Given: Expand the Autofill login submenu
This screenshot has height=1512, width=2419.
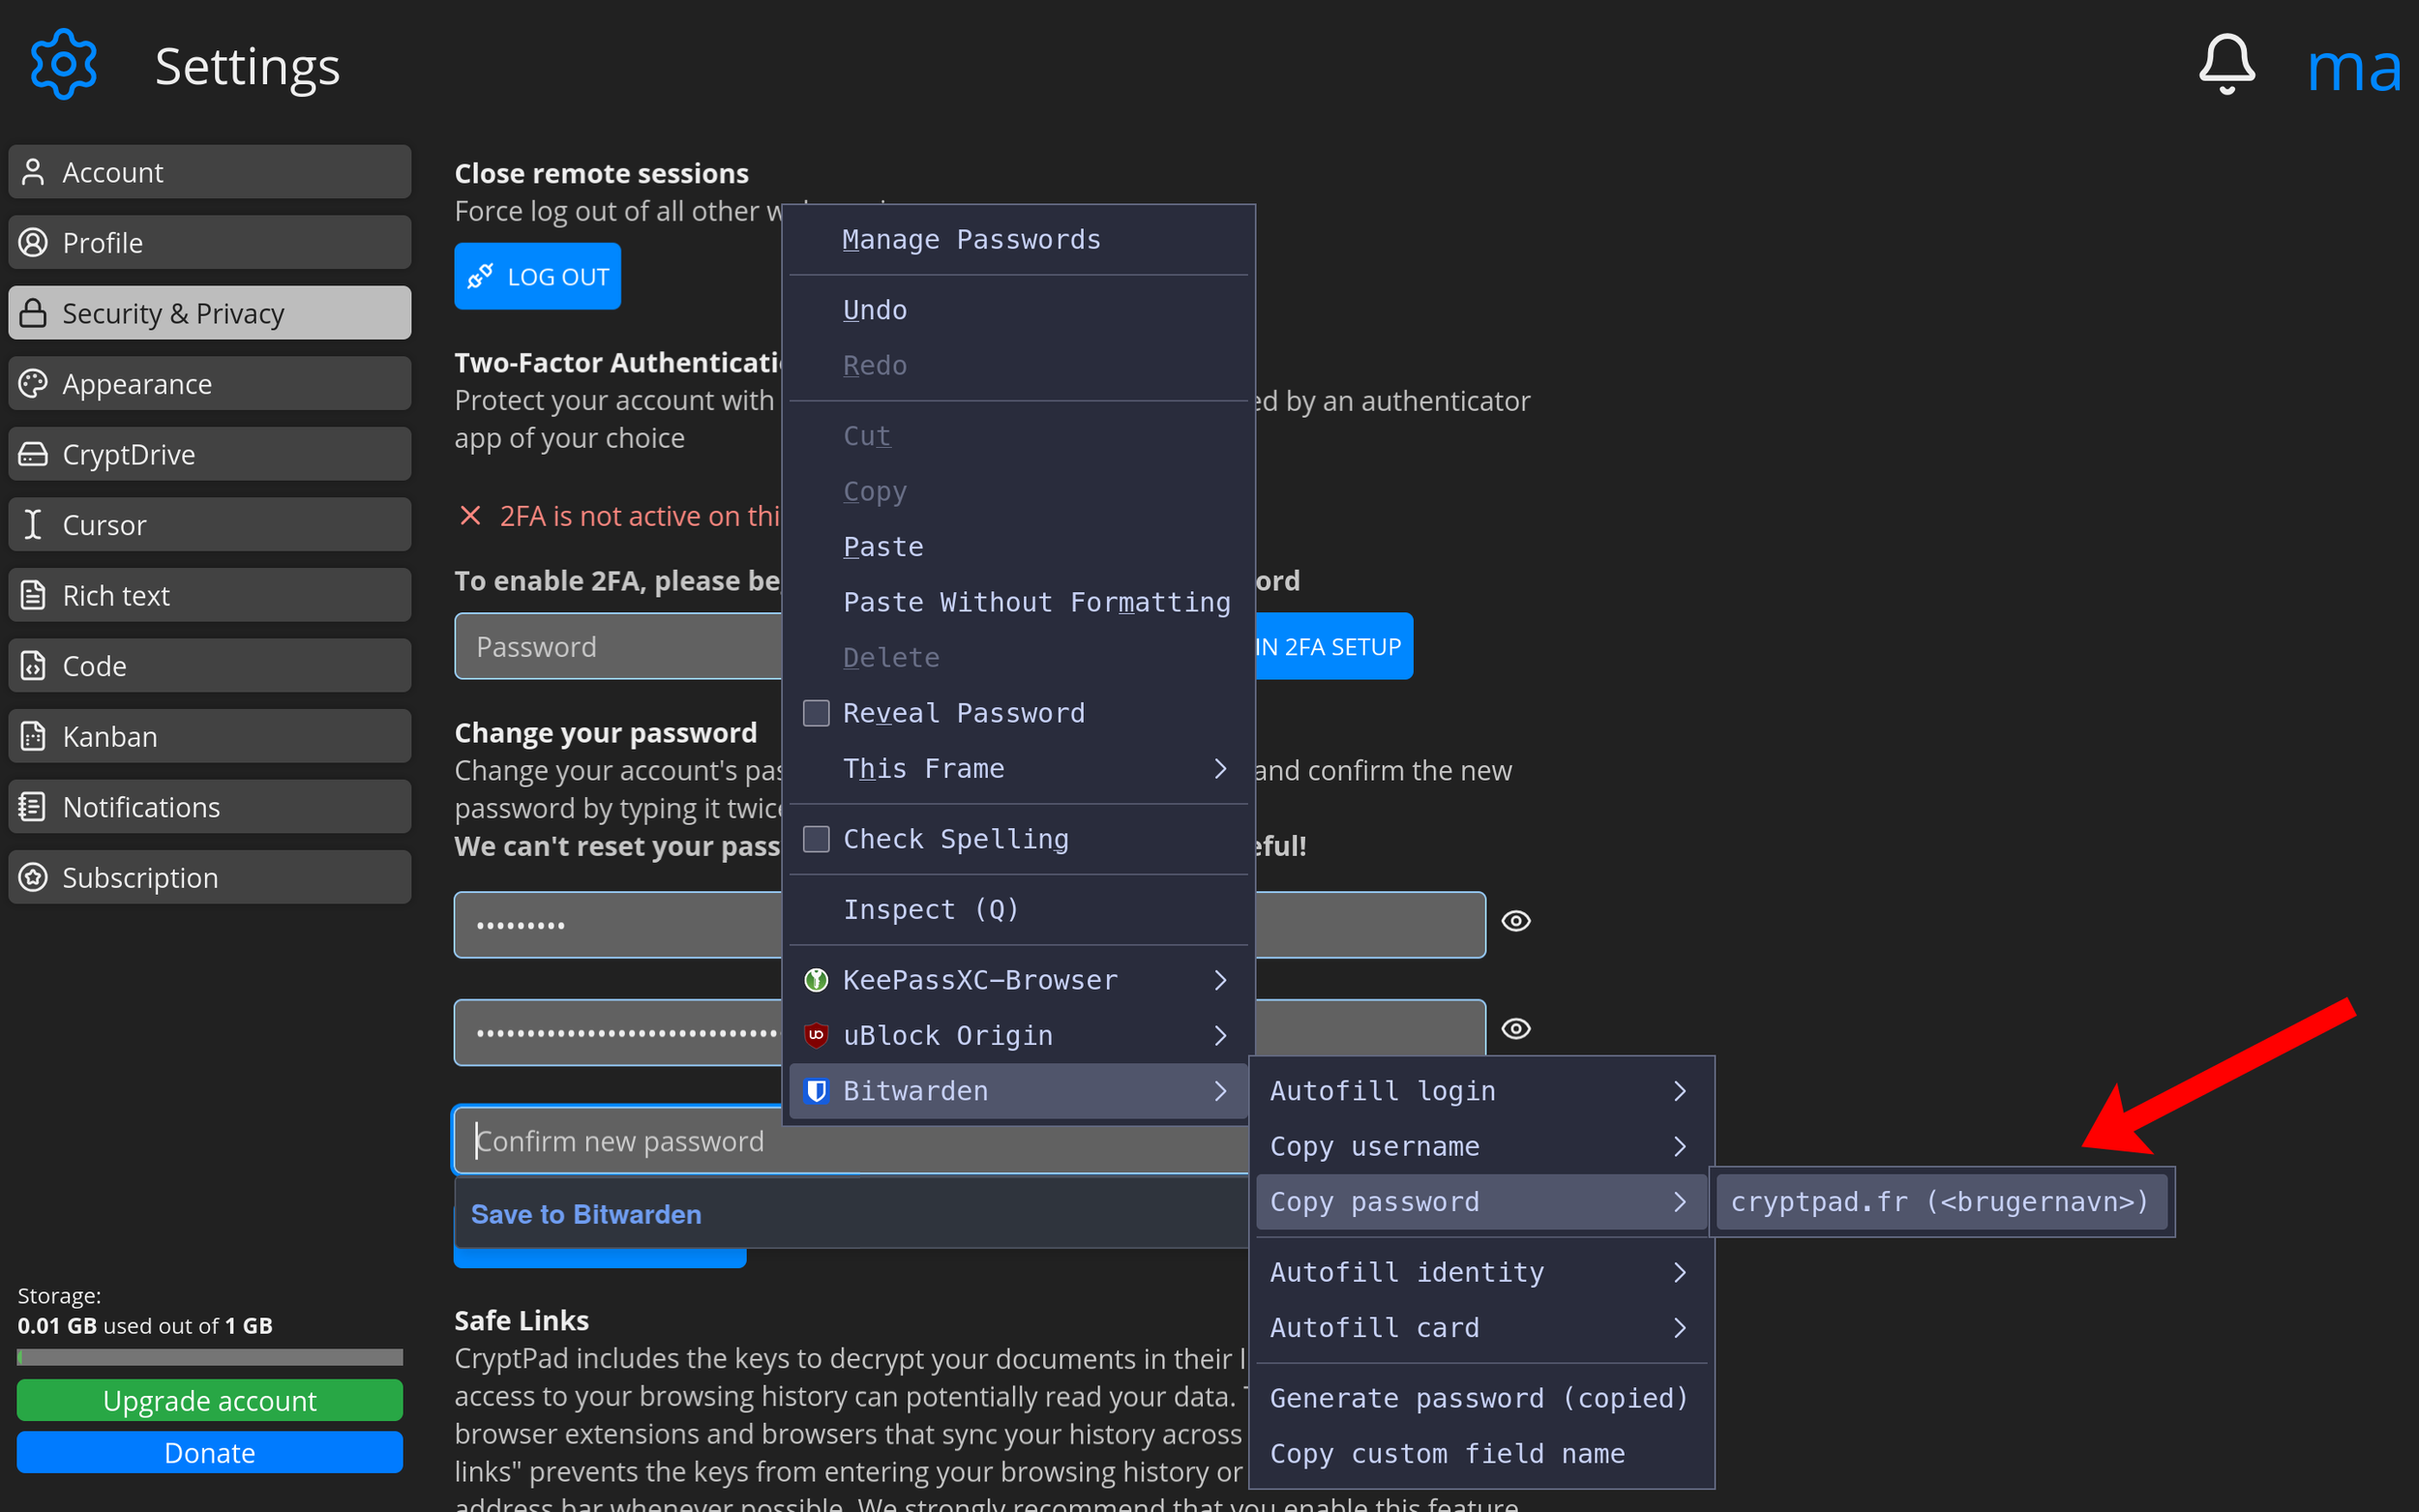Looking at the screenshot, I should [x=1383, y=1090].
